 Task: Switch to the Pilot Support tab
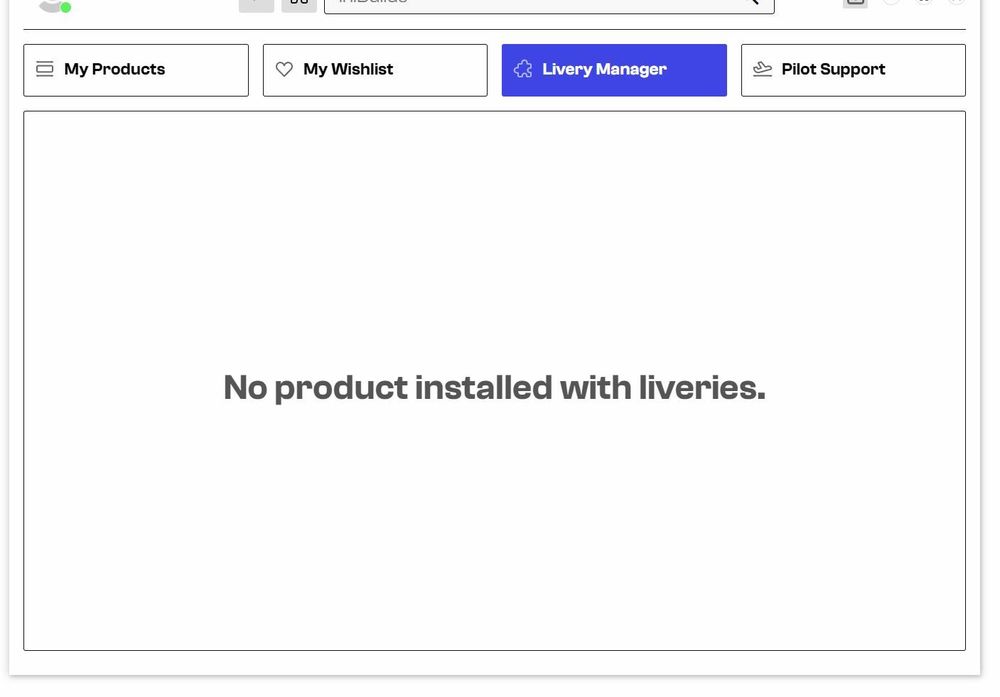point(853,69)
